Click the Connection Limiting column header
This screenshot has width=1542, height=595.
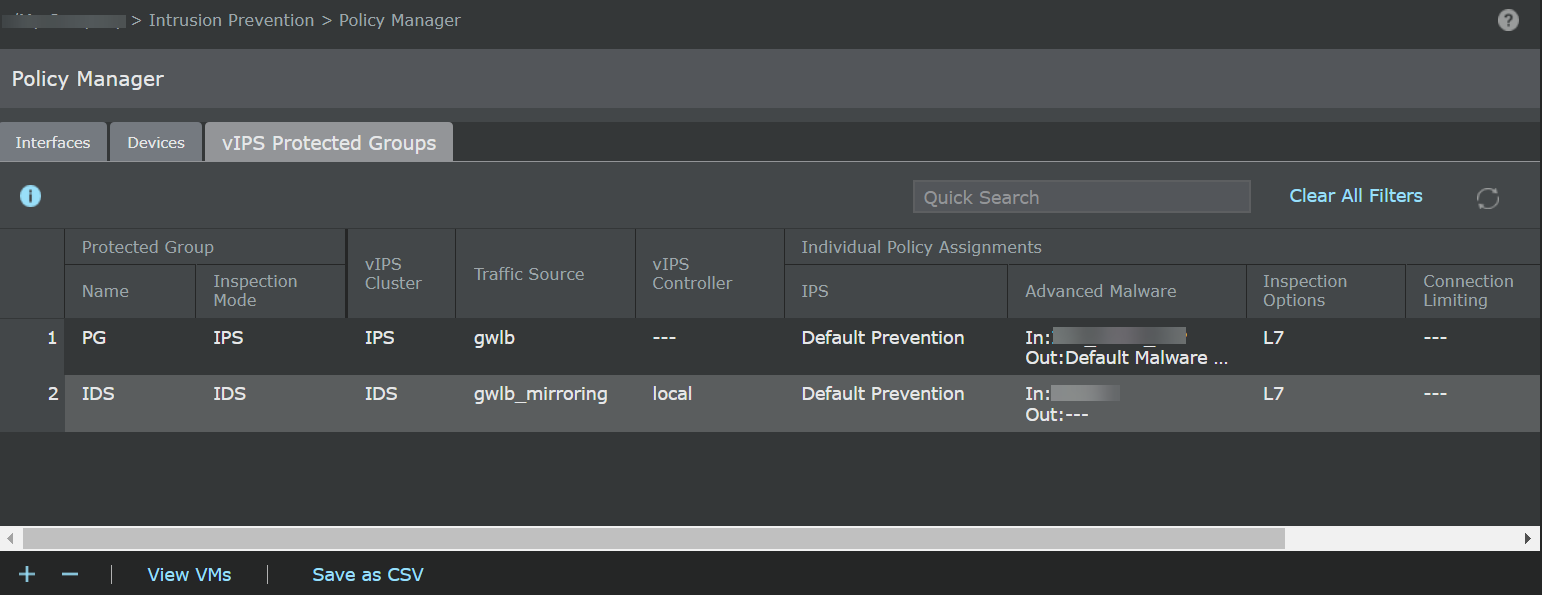click(x=1472, y=291)
